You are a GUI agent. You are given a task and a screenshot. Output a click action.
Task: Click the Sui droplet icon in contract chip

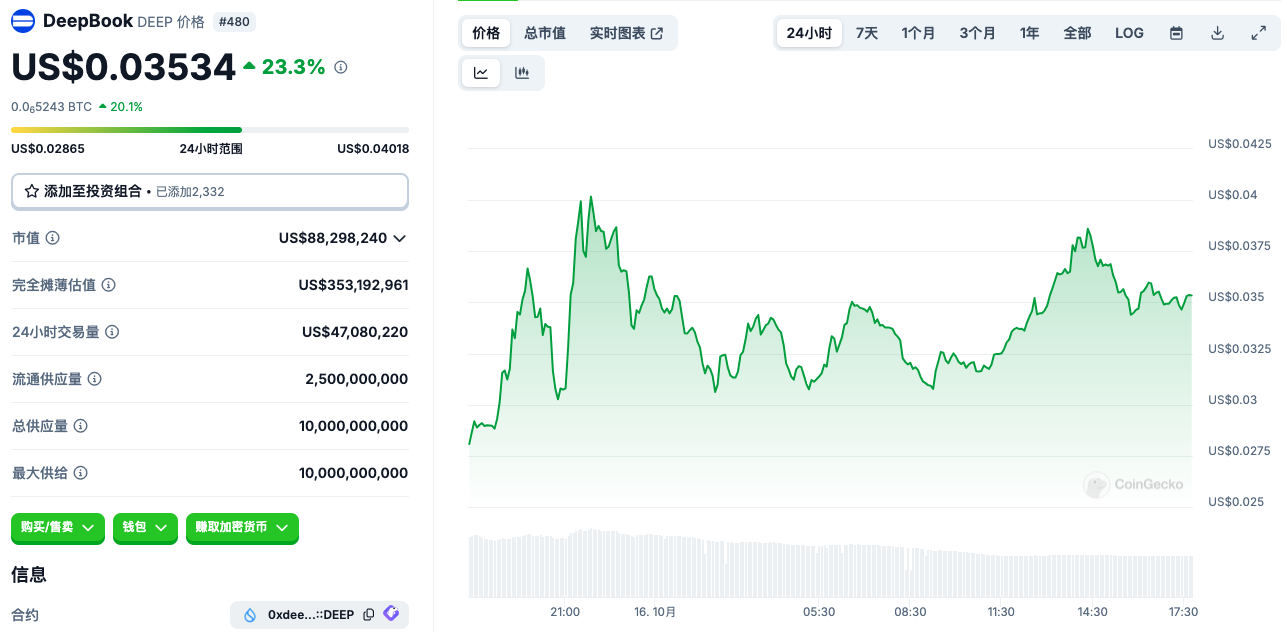pos(250,615)
